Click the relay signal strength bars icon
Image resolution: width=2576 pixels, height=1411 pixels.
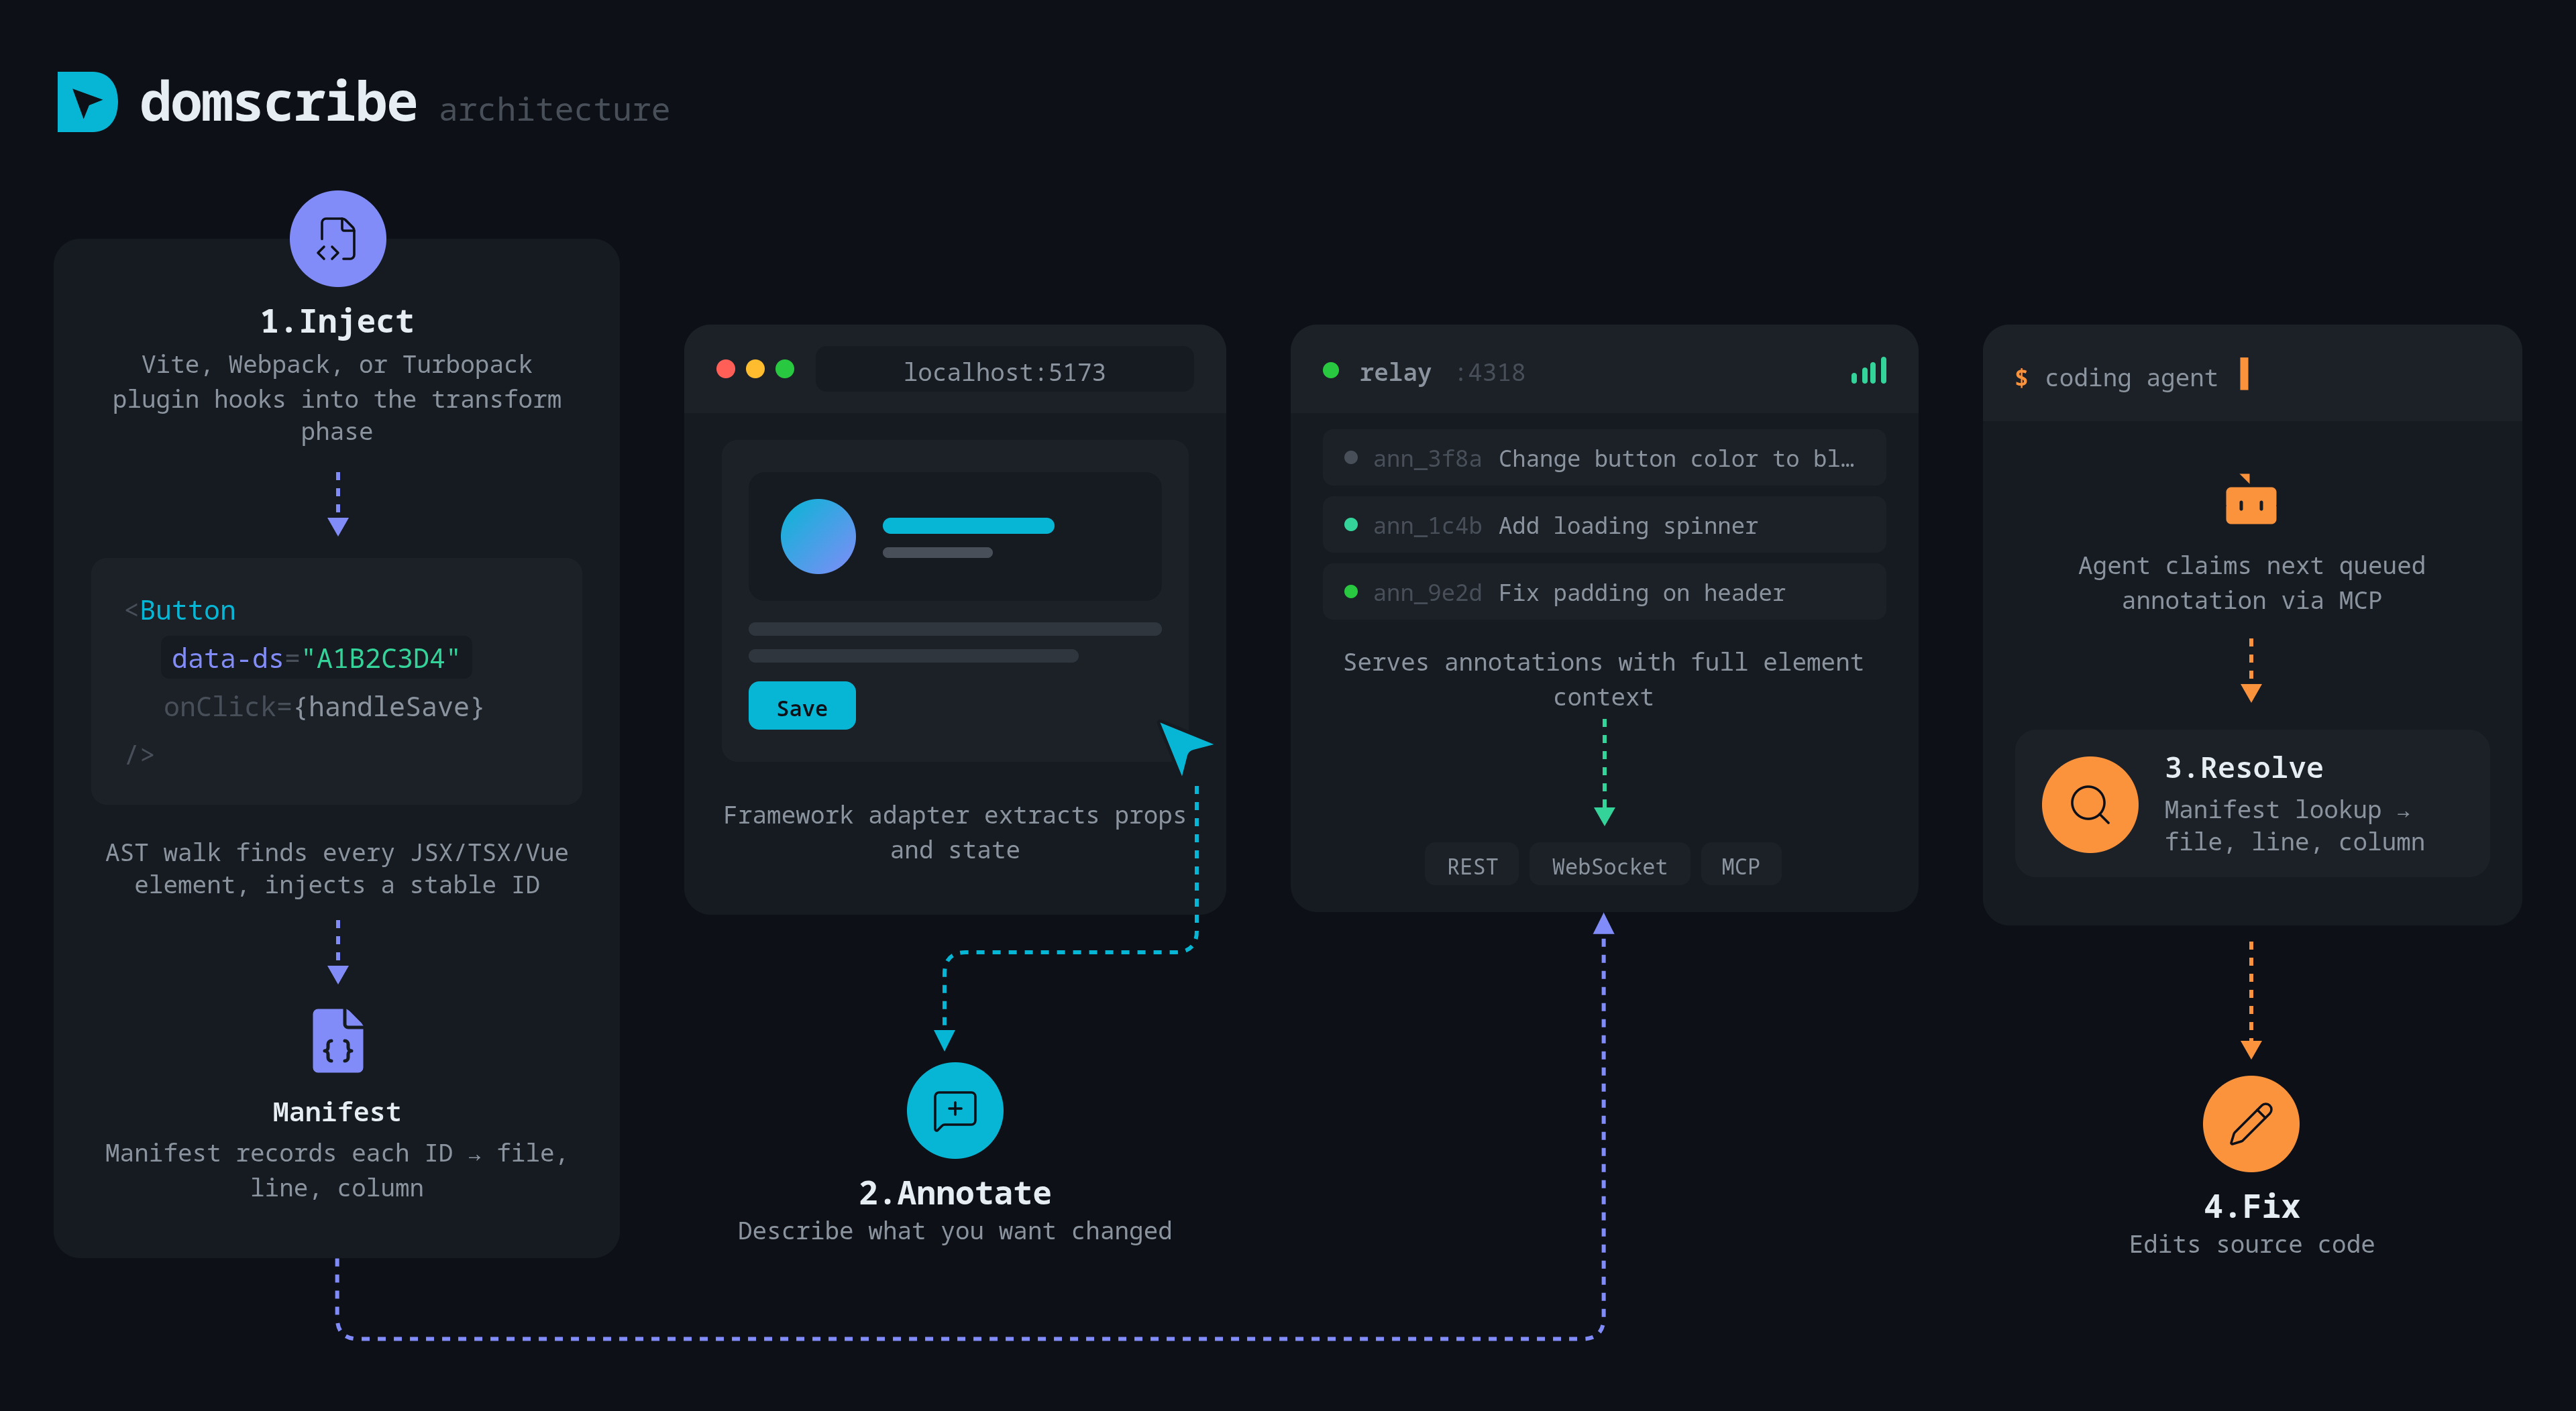click(x=1868, y=371)
